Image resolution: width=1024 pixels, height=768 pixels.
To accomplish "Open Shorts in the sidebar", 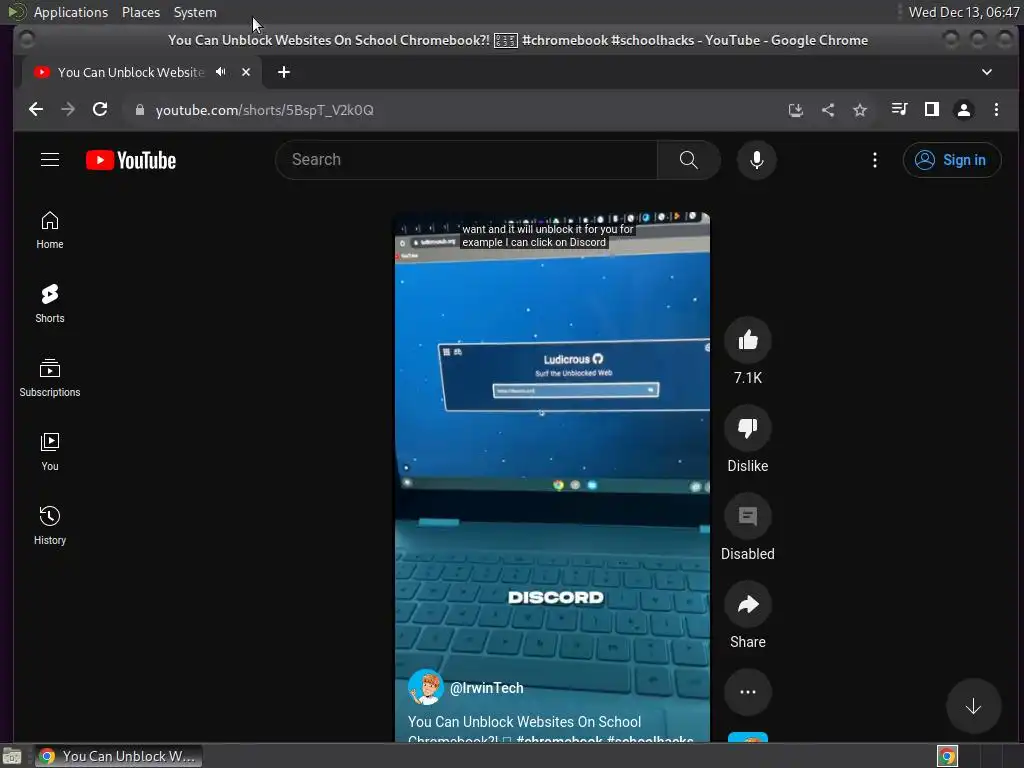I will [x=50, y=304].
